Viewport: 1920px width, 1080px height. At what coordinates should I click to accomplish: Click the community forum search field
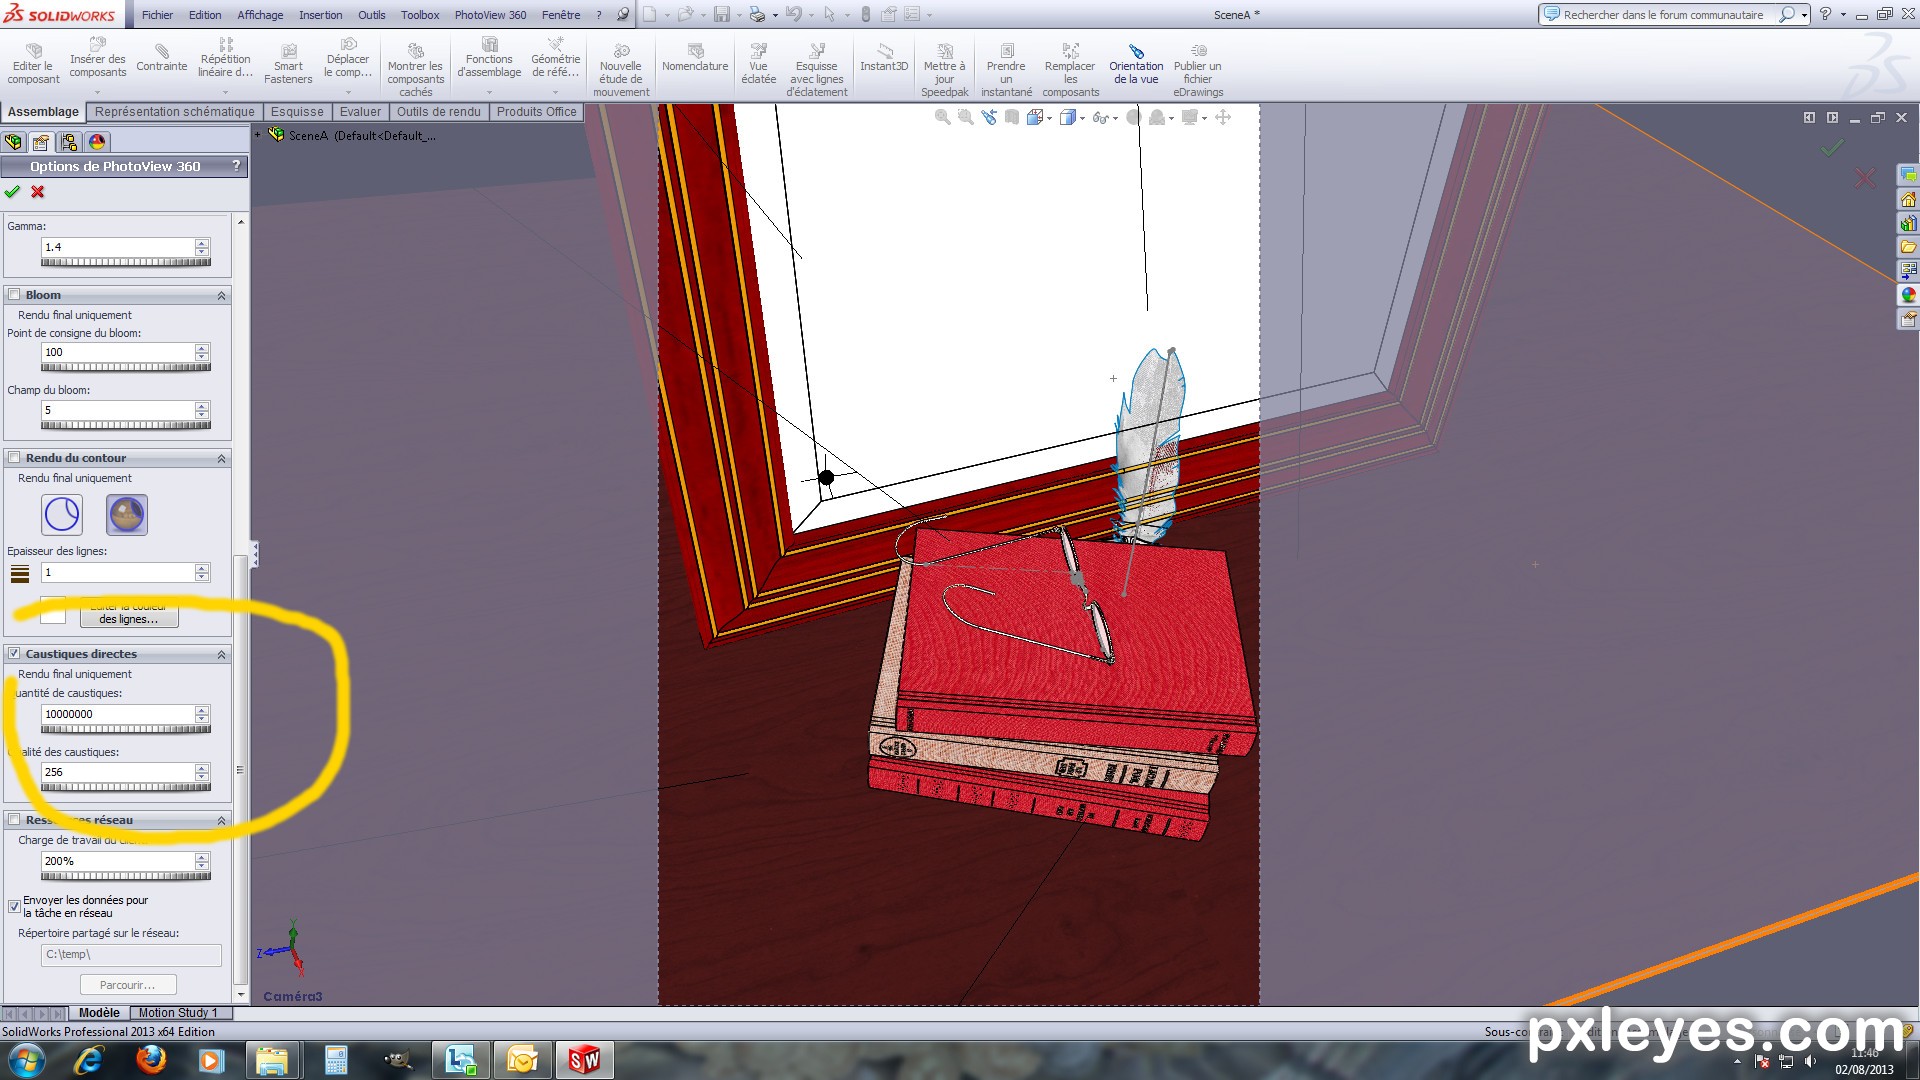(1663, 15)
